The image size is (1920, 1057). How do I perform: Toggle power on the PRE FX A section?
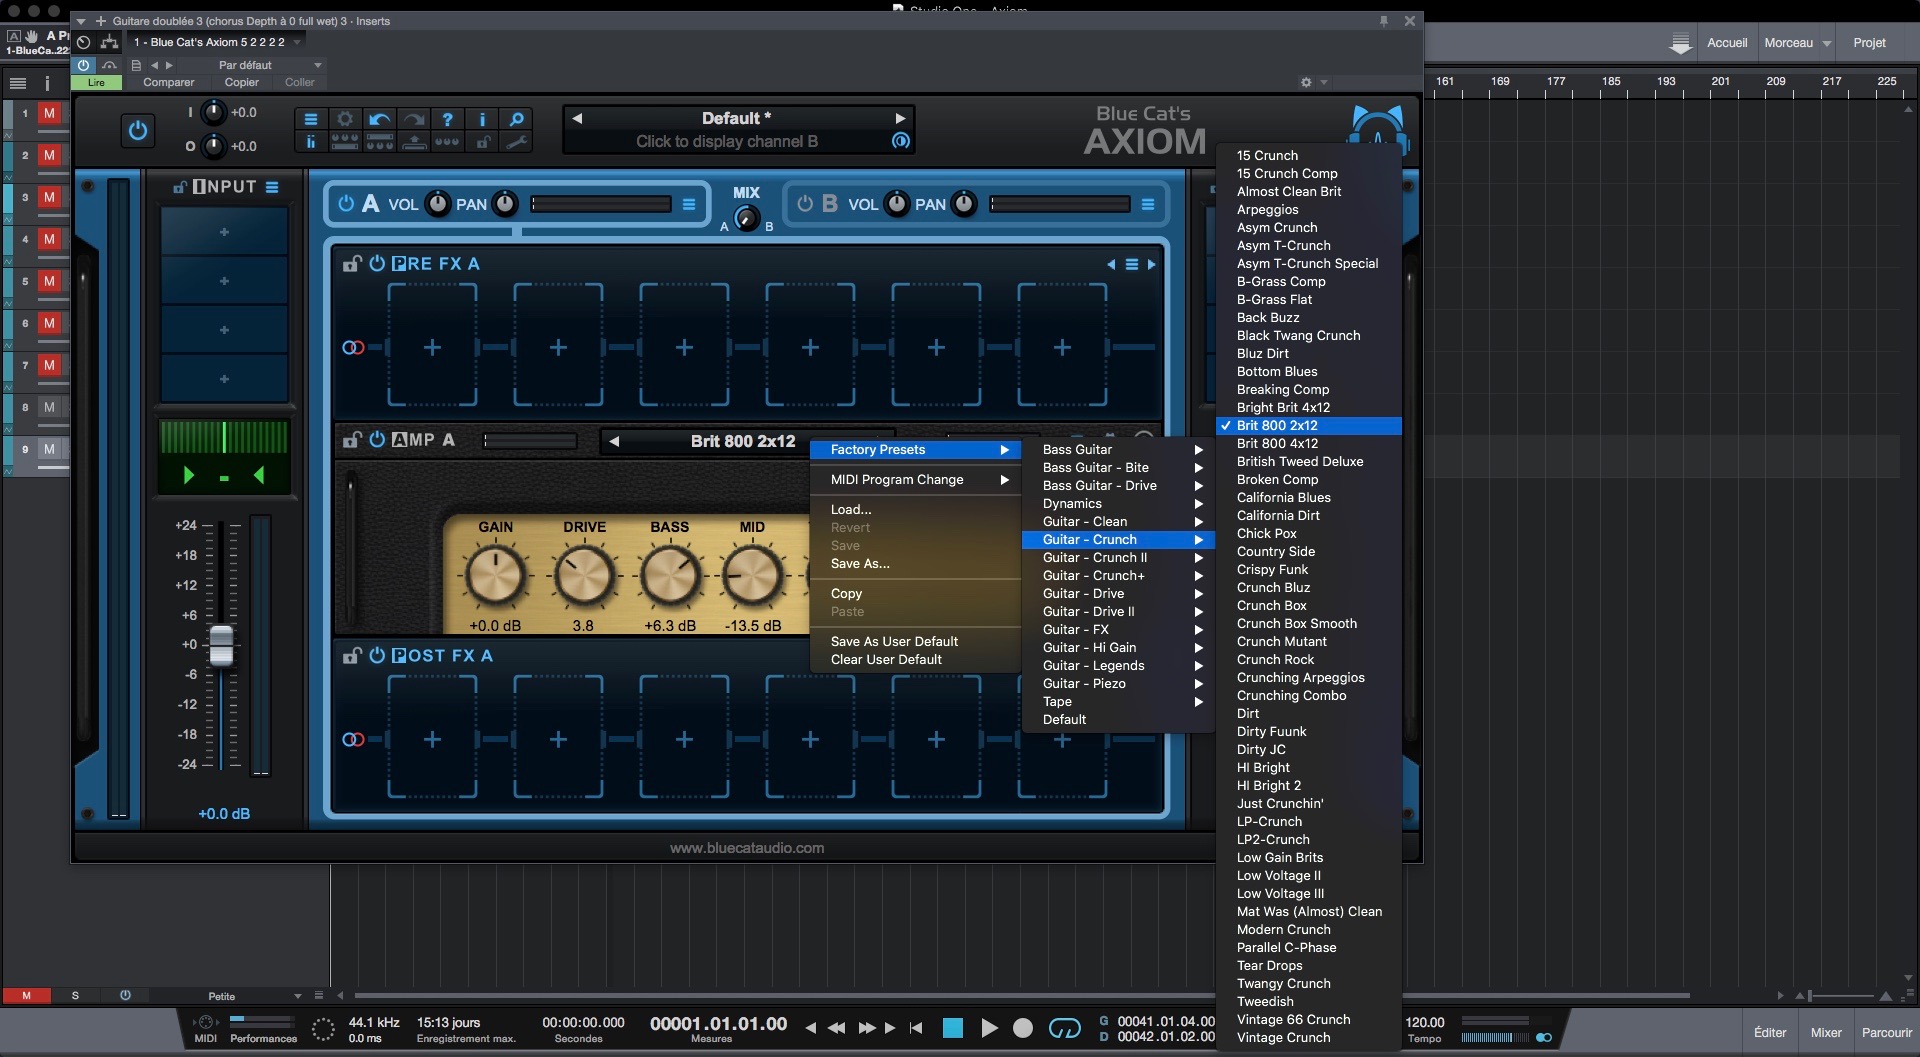point(376,263)
